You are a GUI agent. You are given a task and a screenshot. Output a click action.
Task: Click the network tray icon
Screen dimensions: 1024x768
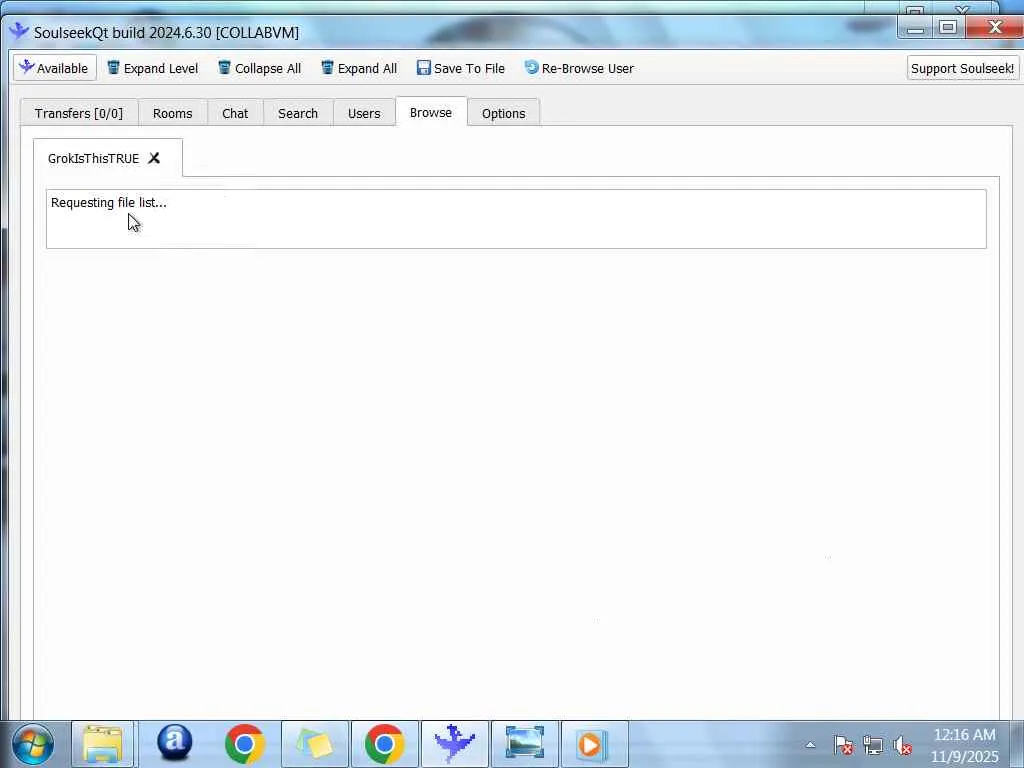coord(873,745)
